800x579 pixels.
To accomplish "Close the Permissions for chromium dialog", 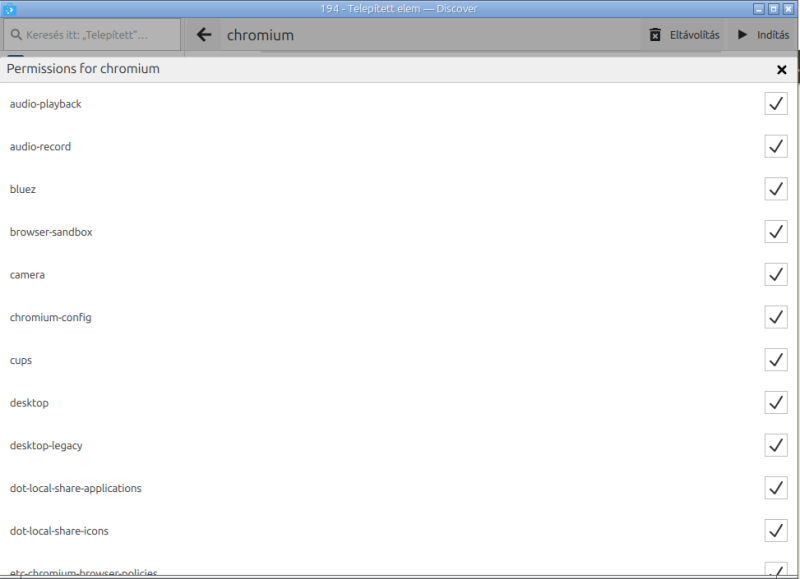I will point(781,70).
